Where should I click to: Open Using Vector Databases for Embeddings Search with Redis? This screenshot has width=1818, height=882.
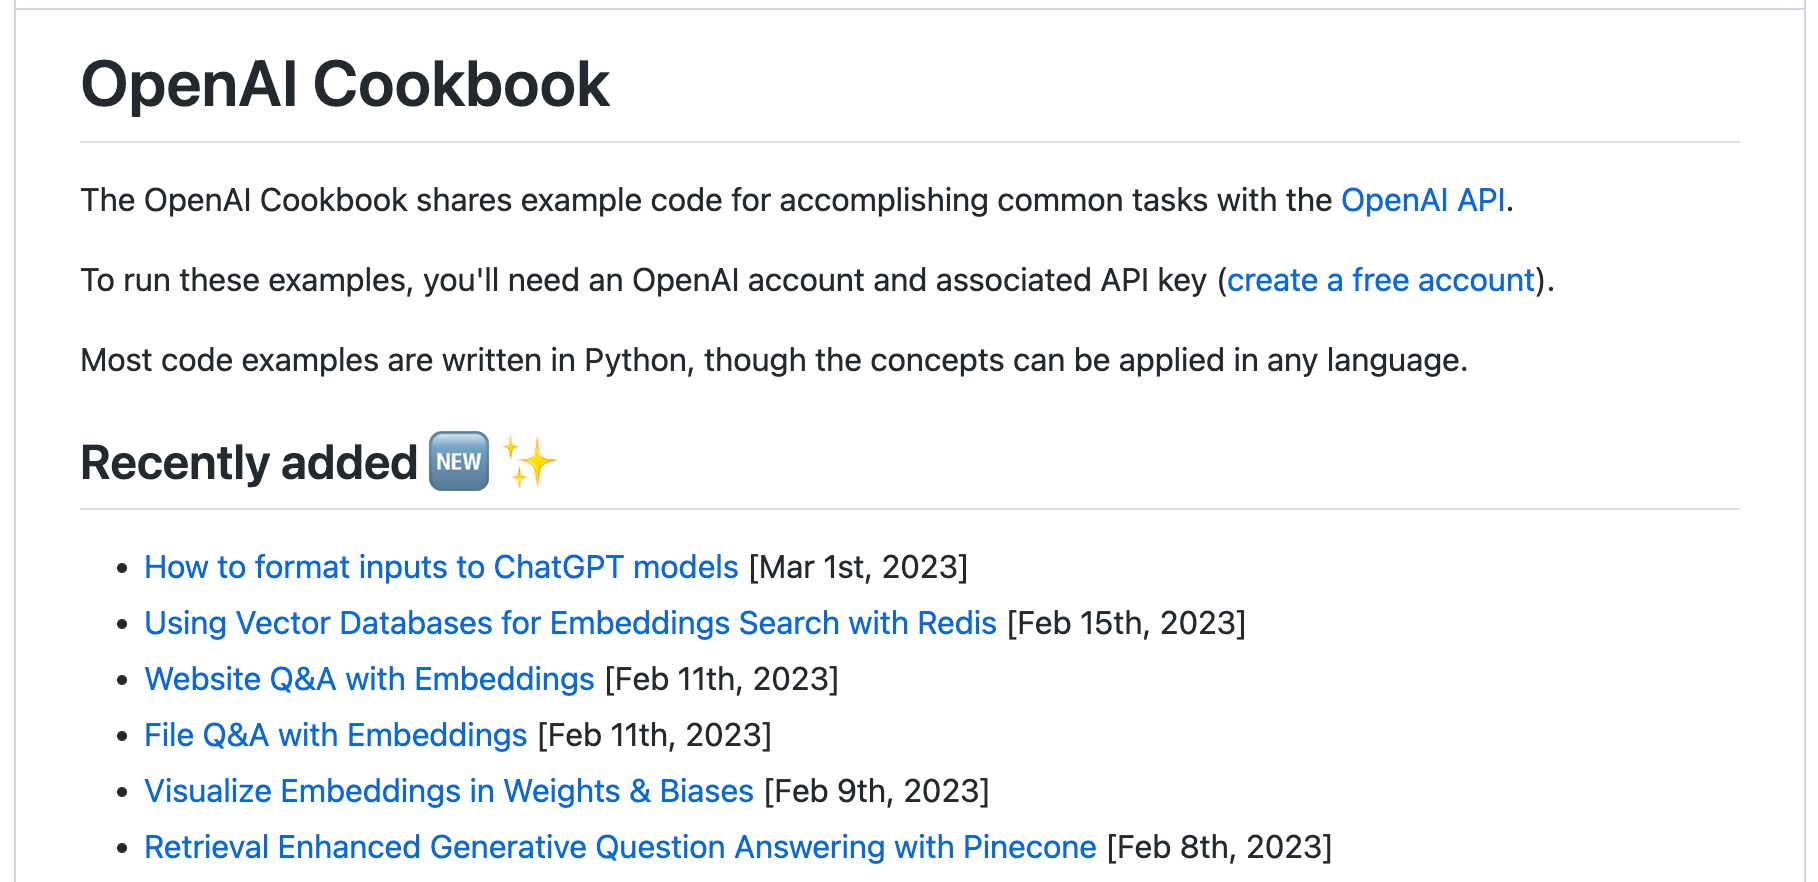(570, 623)
